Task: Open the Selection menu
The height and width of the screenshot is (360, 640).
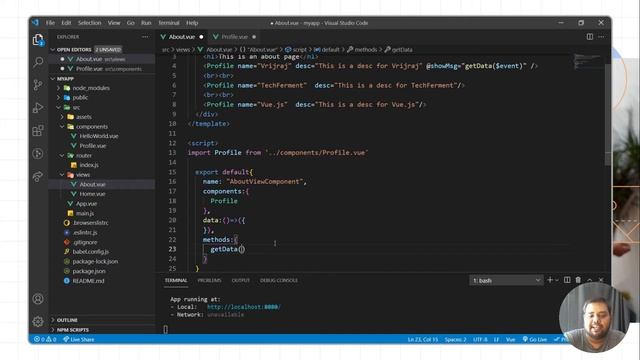Action: coord(89,23)
